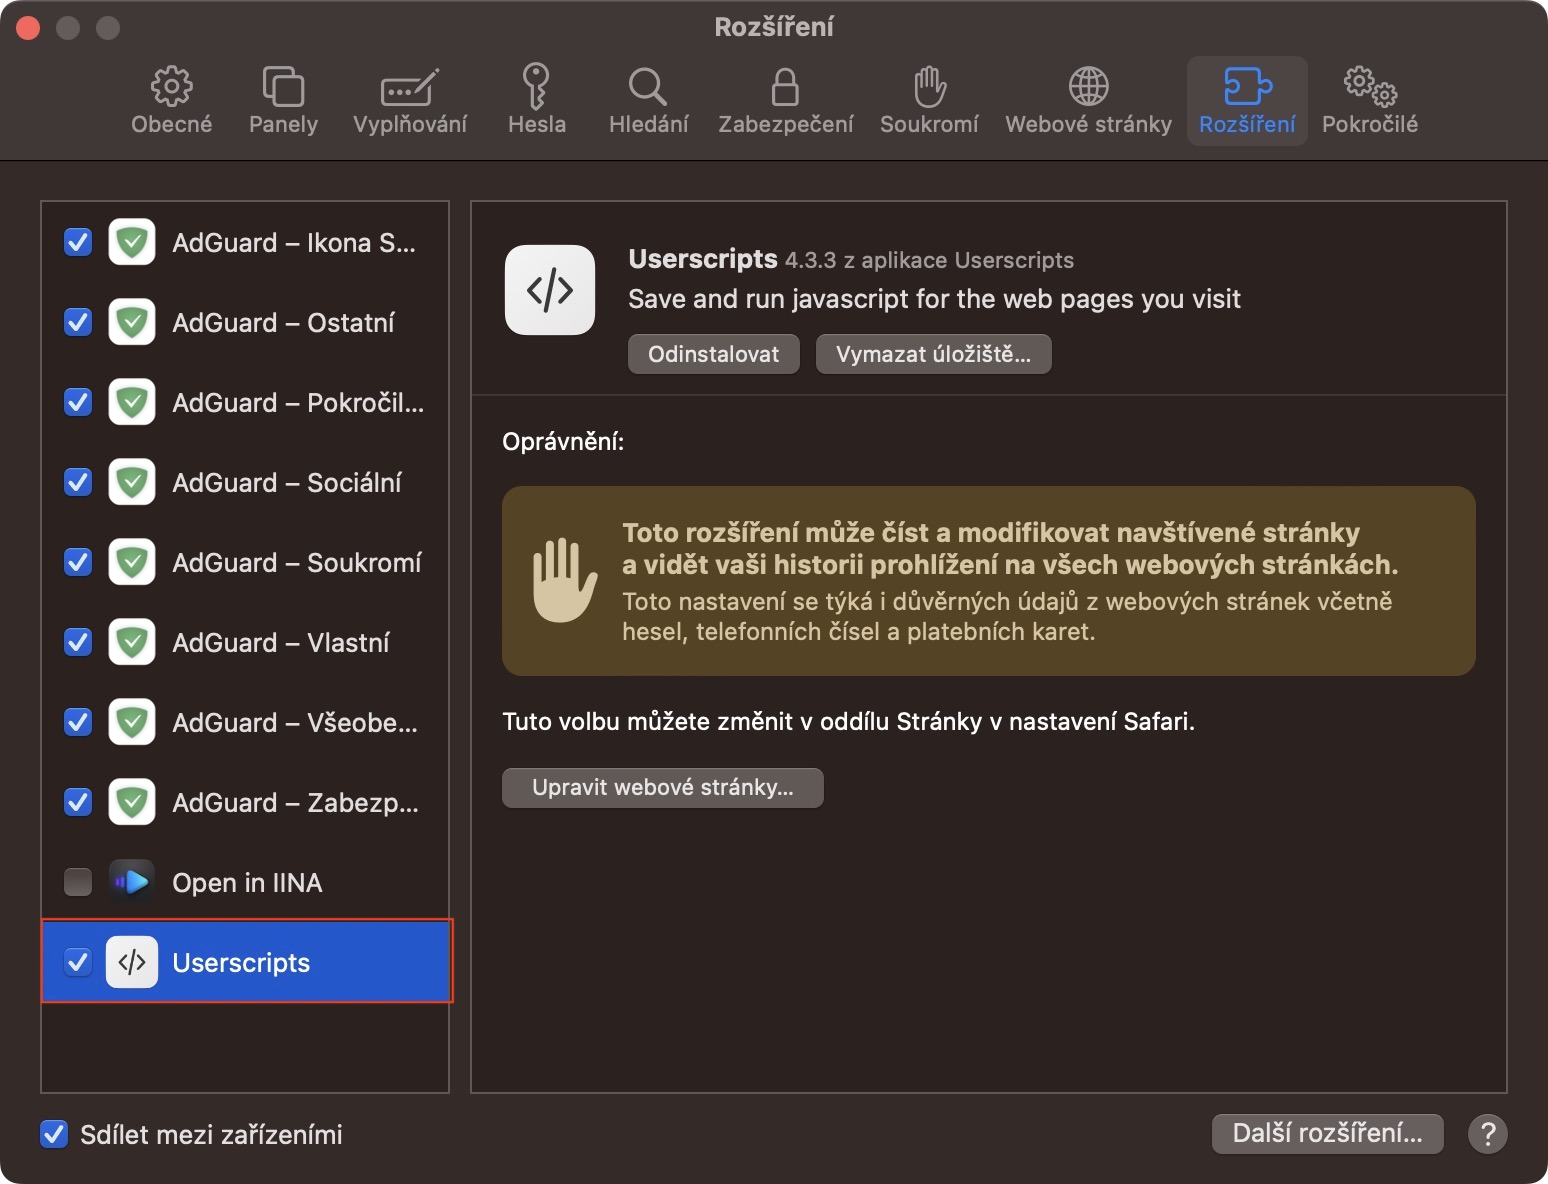The width and height of the screenshot is (1548, 1184).
Task: Switch to the Soukromí privacy tab
Action: 929,100
